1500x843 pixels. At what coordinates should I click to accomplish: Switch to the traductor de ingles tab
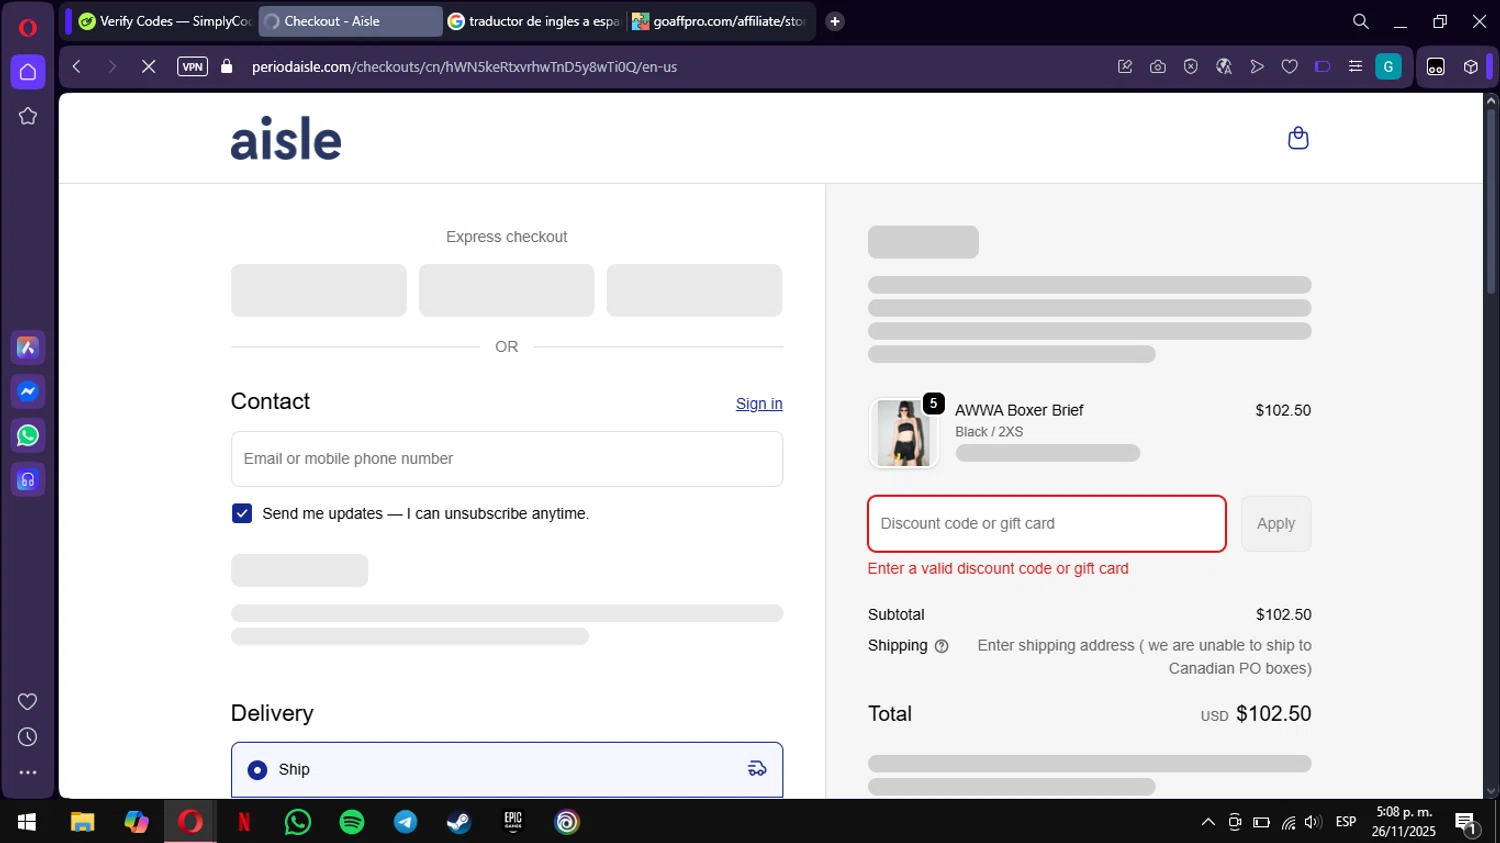(534, 21)
